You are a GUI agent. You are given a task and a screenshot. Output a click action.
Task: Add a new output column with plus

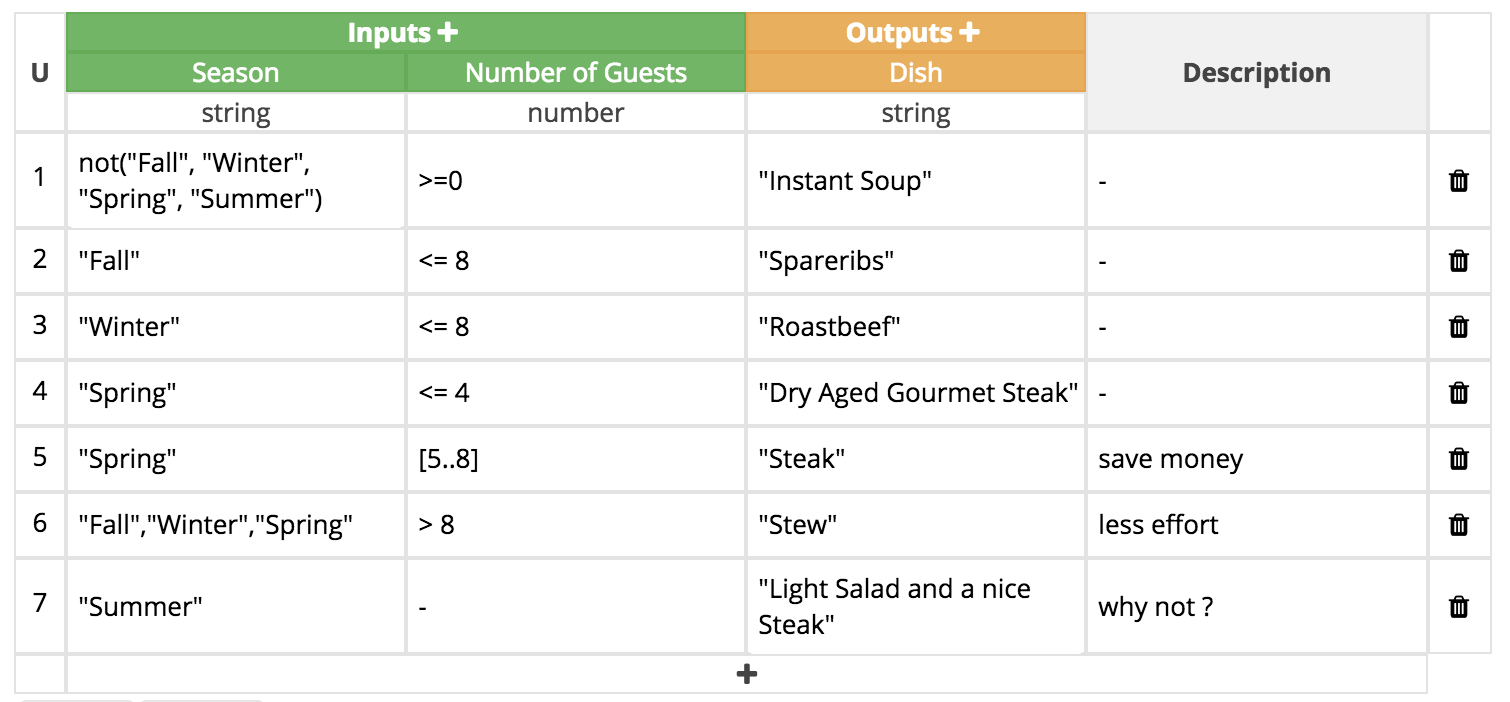[969, 33]
